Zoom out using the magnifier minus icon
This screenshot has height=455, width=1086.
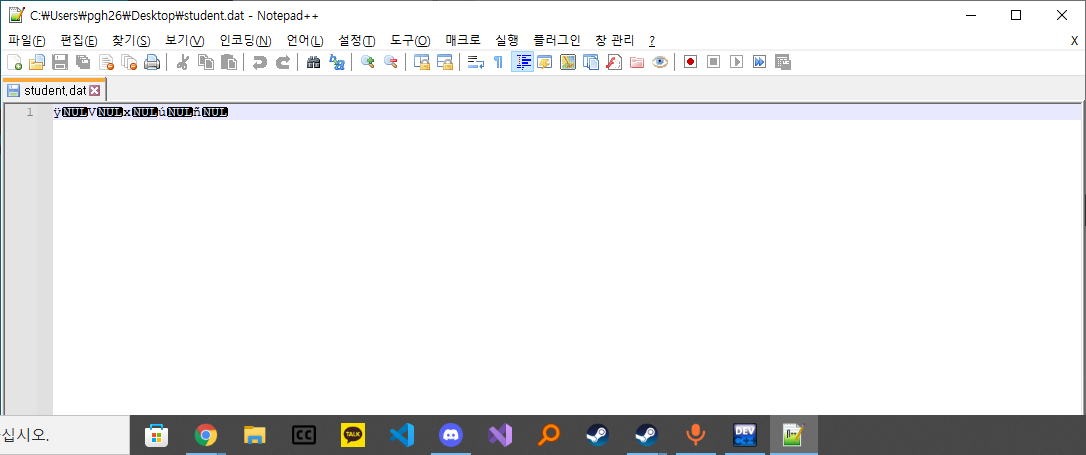point(391,62)
